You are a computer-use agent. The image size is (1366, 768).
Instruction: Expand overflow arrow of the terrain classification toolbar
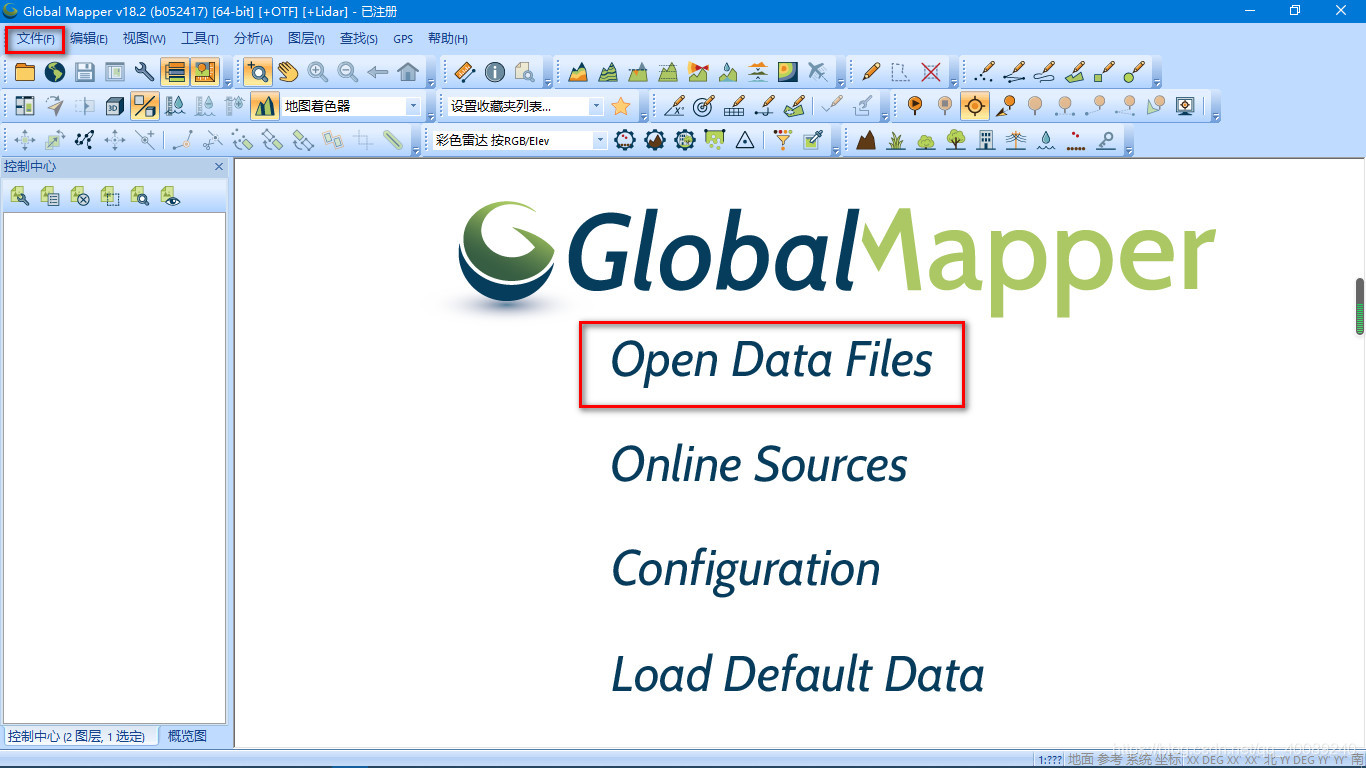tap(1129, 150)
